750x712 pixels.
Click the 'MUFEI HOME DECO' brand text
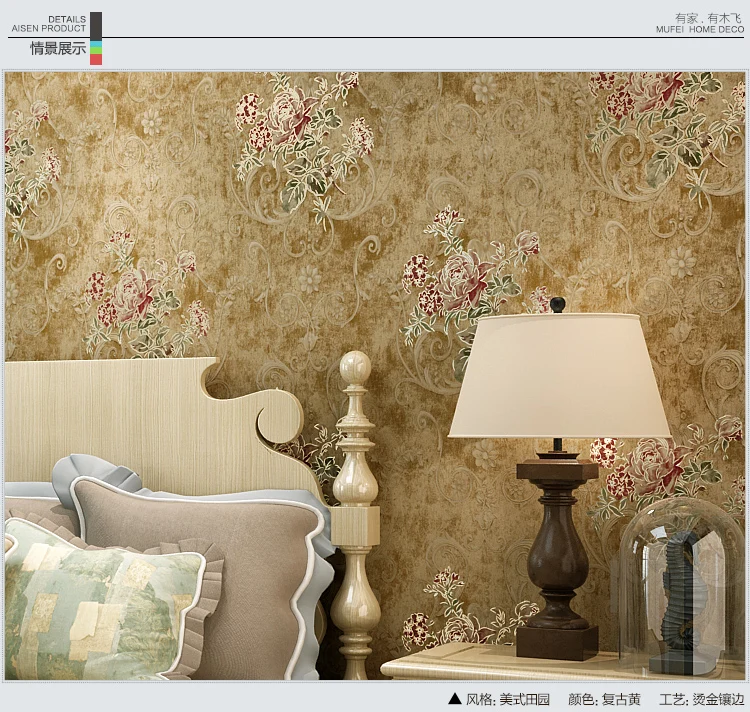700,29
